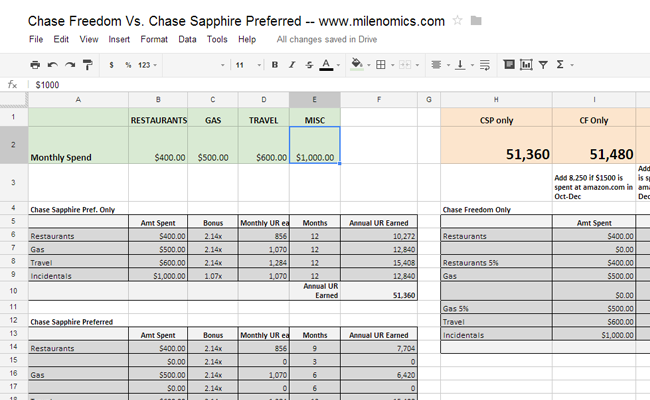Open the Functions sigma menu
The image size is (650, 400).
560,65
